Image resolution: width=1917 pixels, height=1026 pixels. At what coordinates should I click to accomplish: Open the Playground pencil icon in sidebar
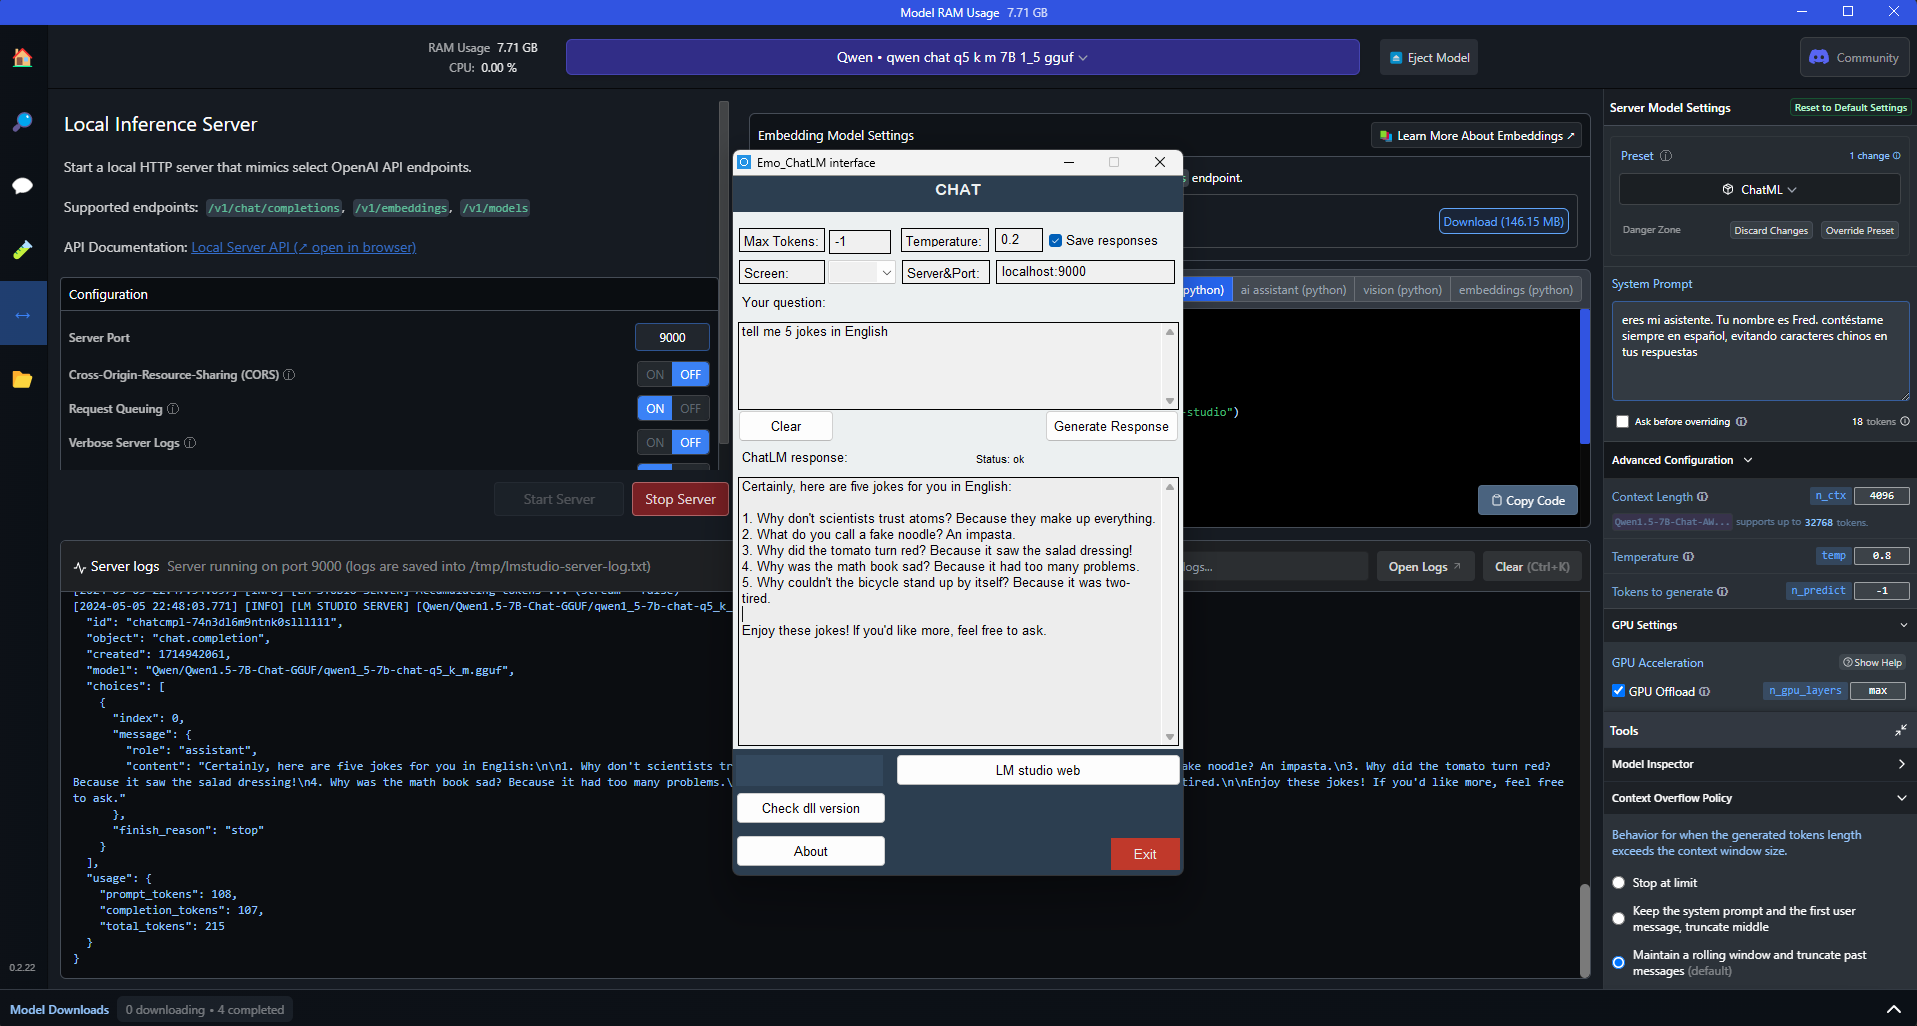[22, 250]
